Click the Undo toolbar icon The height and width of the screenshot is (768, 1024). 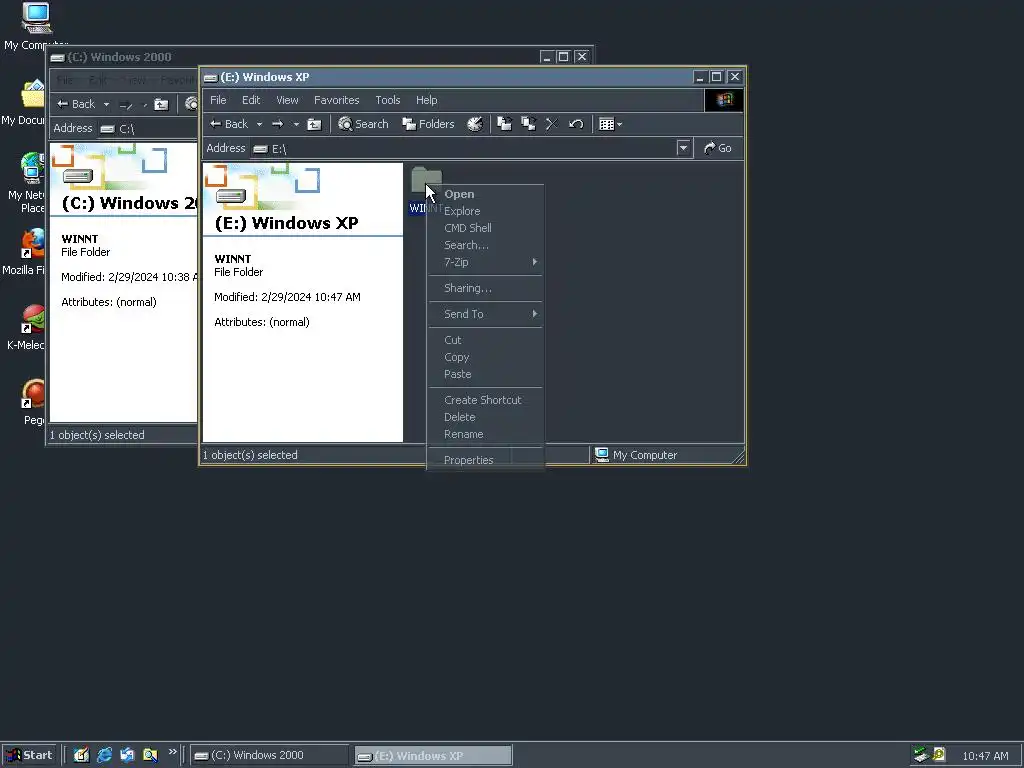click(575, 124)
